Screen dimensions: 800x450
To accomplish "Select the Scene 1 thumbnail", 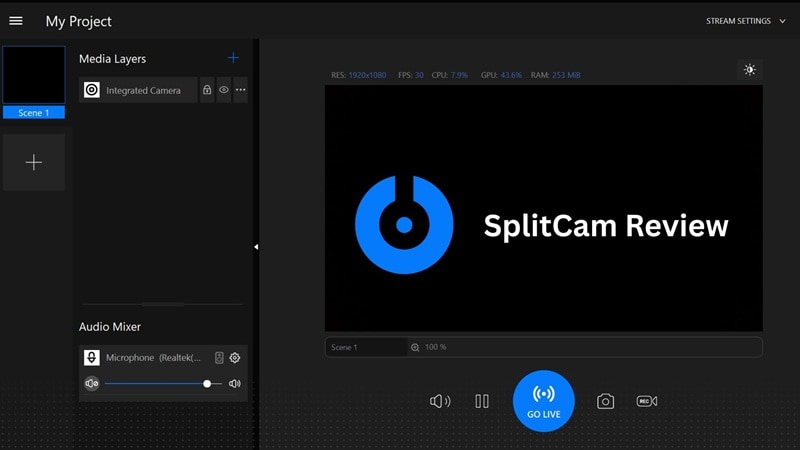I will pos(34,75).
